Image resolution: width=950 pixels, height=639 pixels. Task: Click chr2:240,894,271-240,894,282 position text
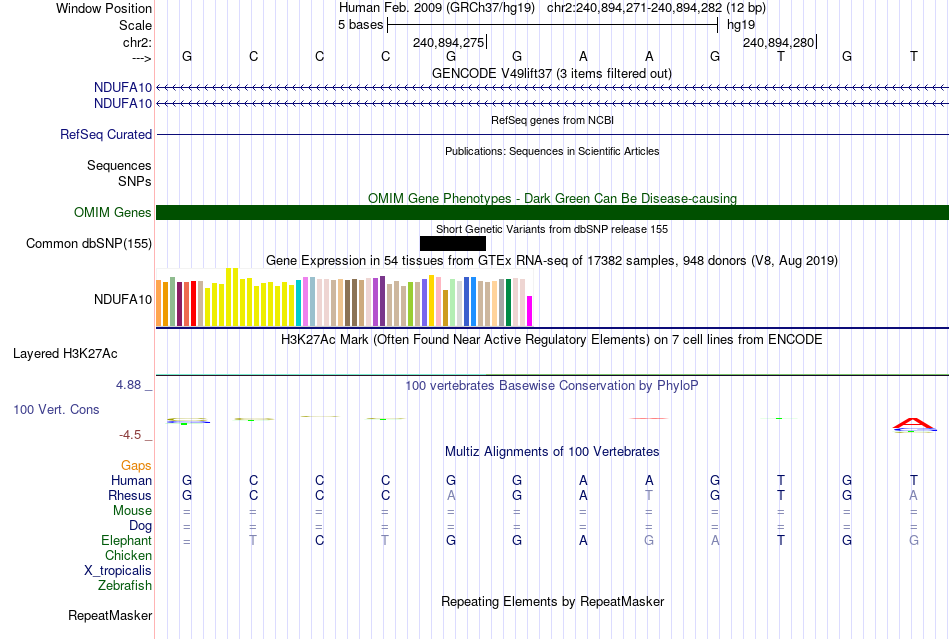click(x=634, y=8)
